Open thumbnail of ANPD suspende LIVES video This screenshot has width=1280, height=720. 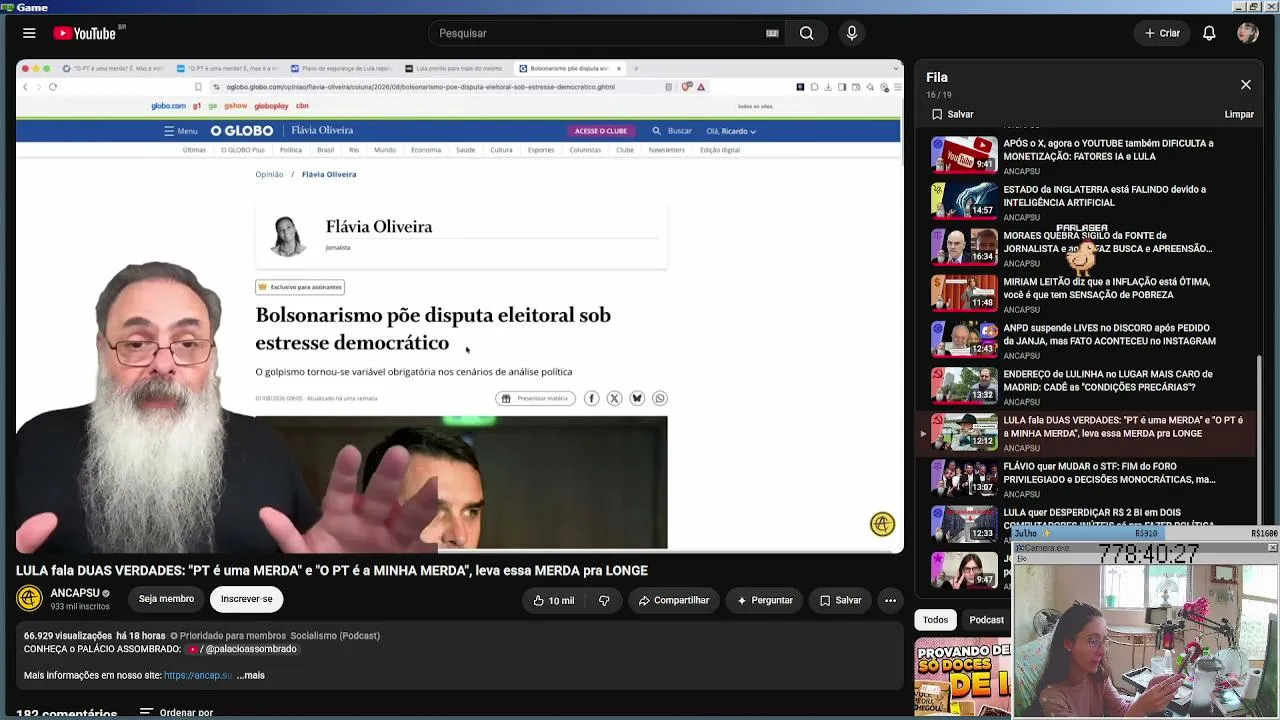964,339
